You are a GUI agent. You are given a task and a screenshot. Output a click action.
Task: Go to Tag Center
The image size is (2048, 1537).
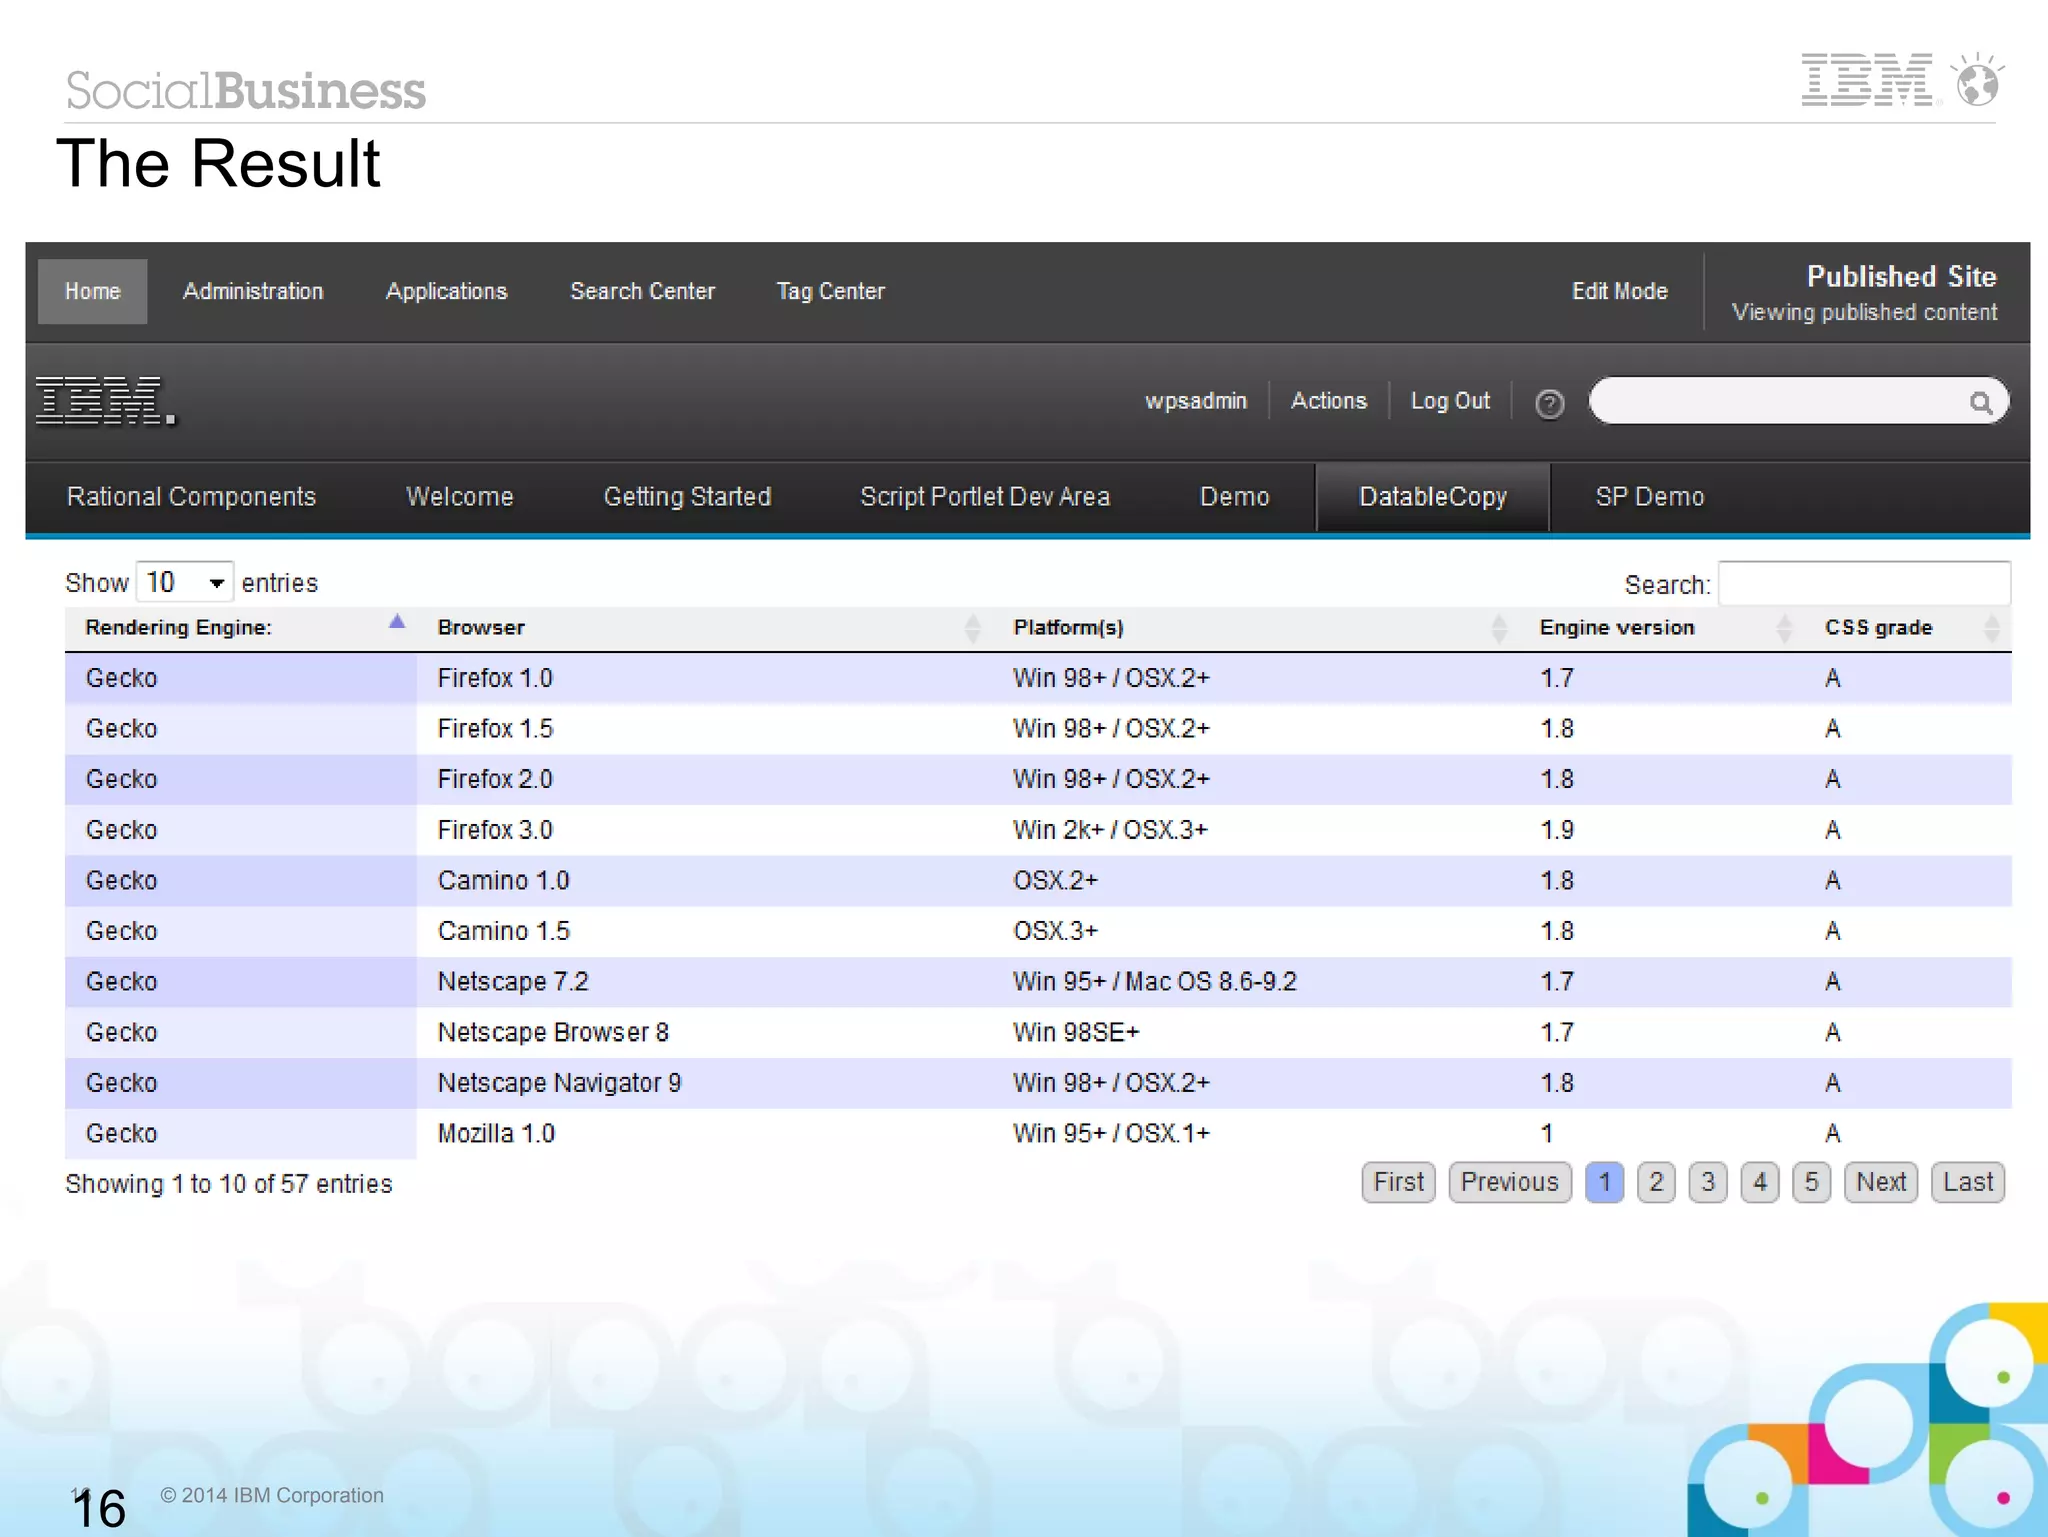click(x=831, y=291)
